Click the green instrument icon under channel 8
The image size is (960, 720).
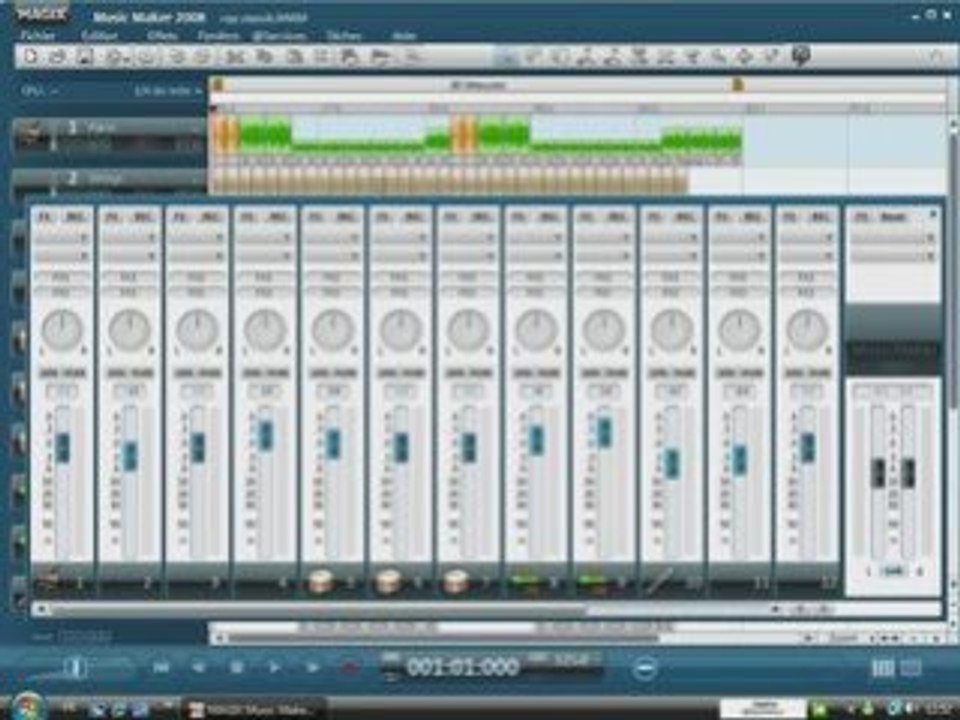coord(525,581)
